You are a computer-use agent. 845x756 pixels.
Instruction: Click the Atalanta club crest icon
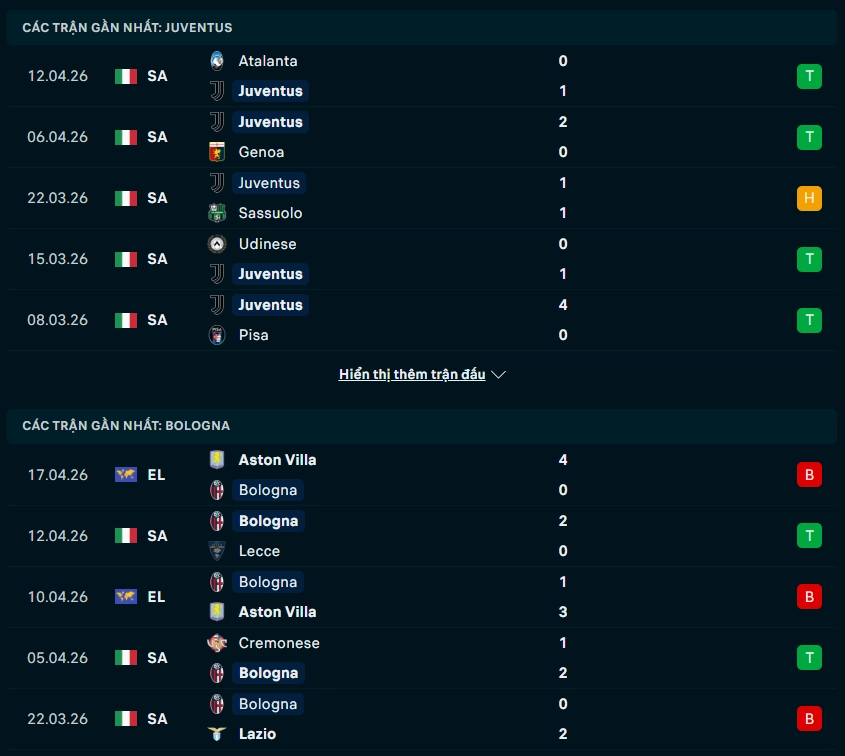(217, 61)
